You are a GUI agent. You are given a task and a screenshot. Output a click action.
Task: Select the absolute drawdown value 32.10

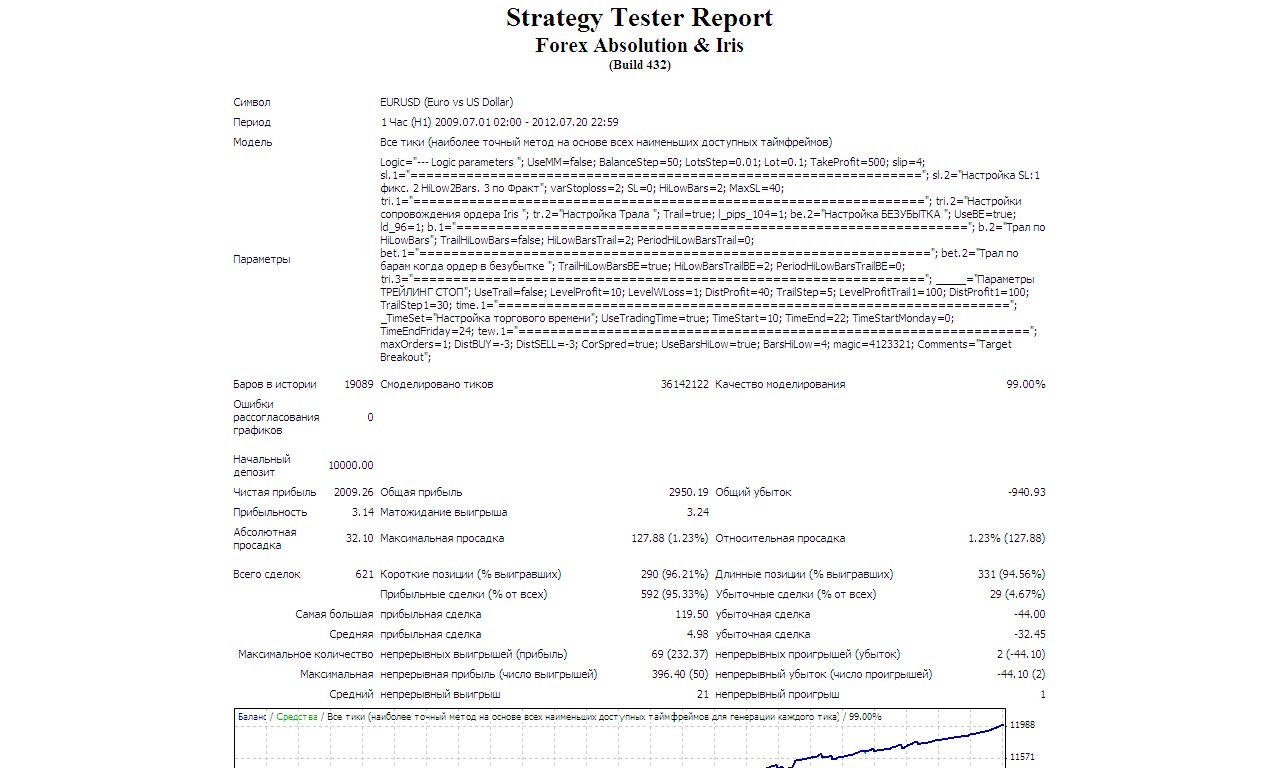[360, 538]
